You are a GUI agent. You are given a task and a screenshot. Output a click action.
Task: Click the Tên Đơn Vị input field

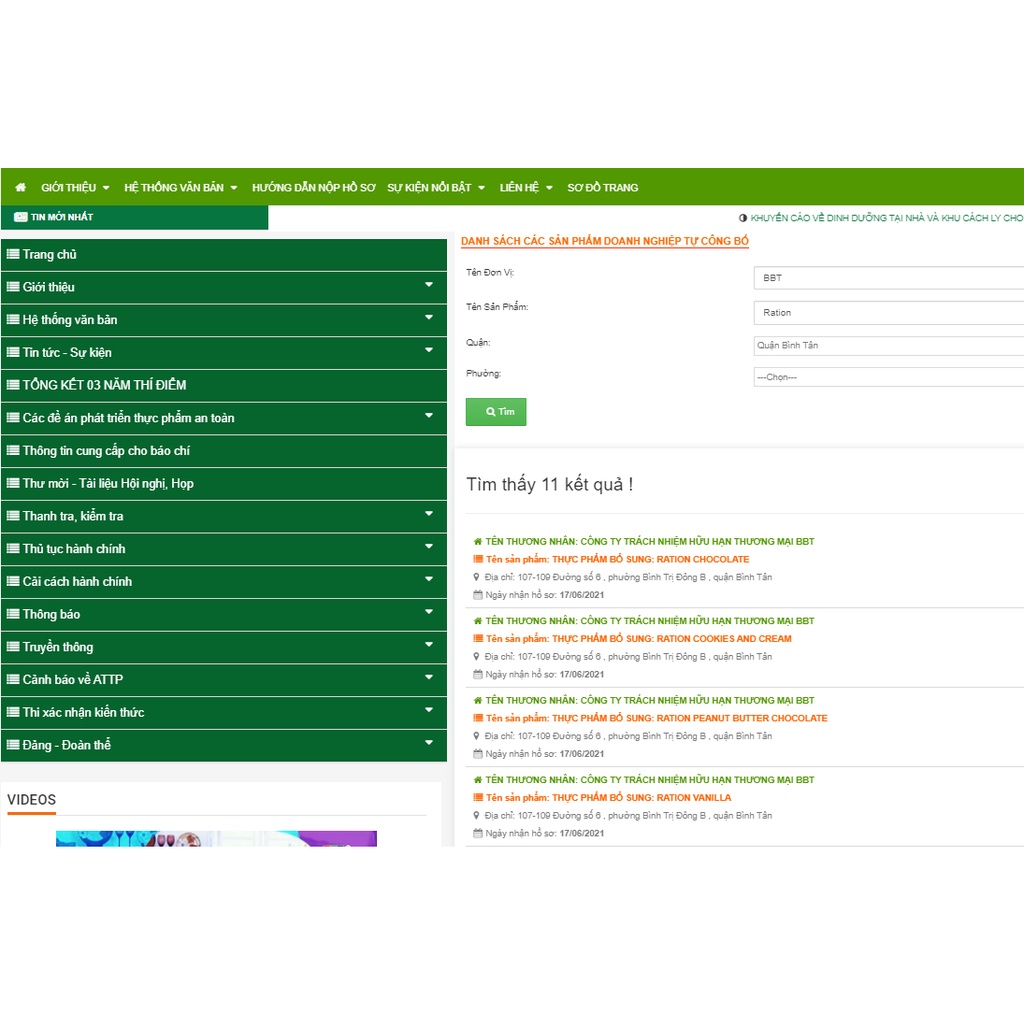click(888, 278)
